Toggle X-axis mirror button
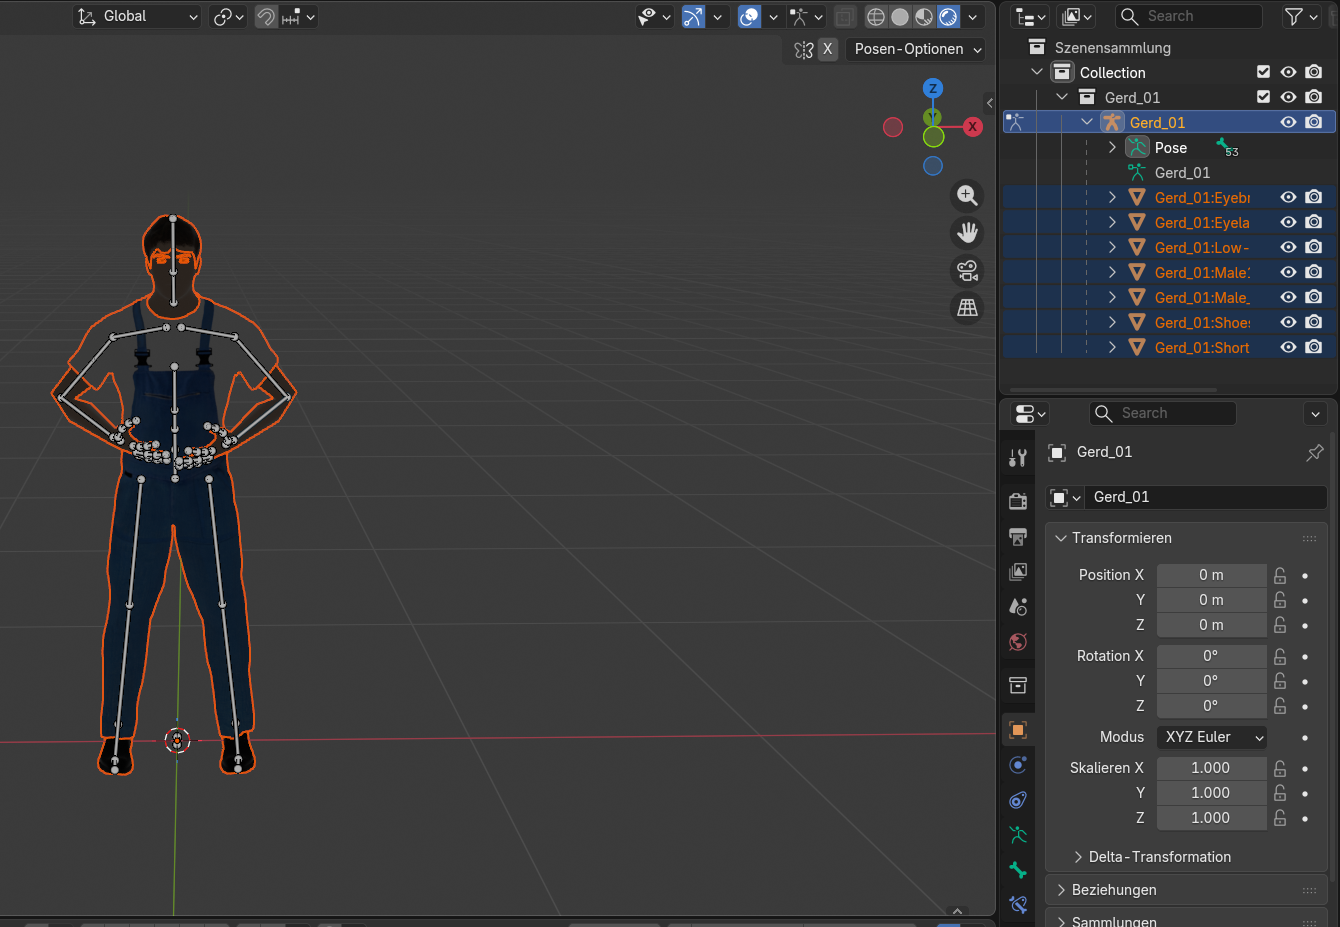Screen dimensions: 1340x927 (x=827, y=49)
